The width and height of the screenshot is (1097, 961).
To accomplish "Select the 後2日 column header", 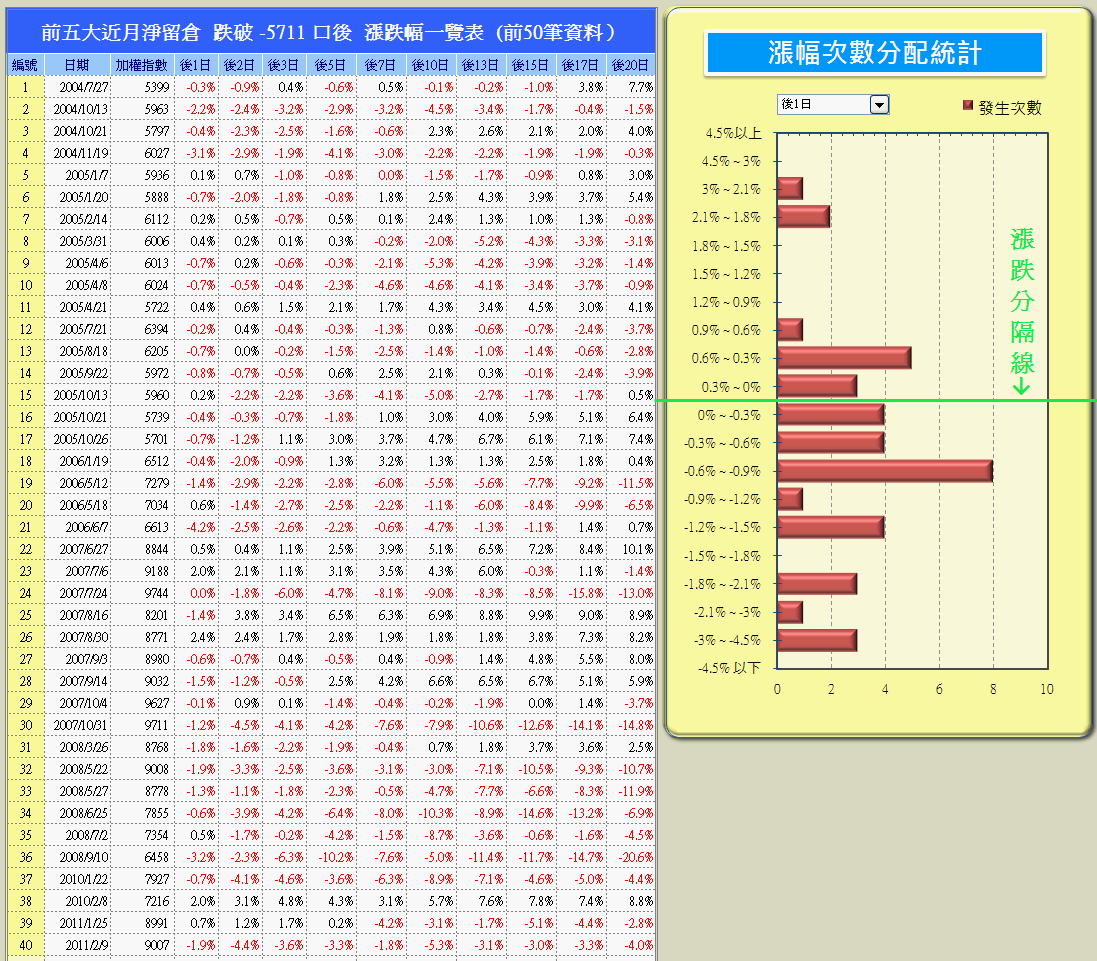I will pyautogui.click(x=239, y=65).
